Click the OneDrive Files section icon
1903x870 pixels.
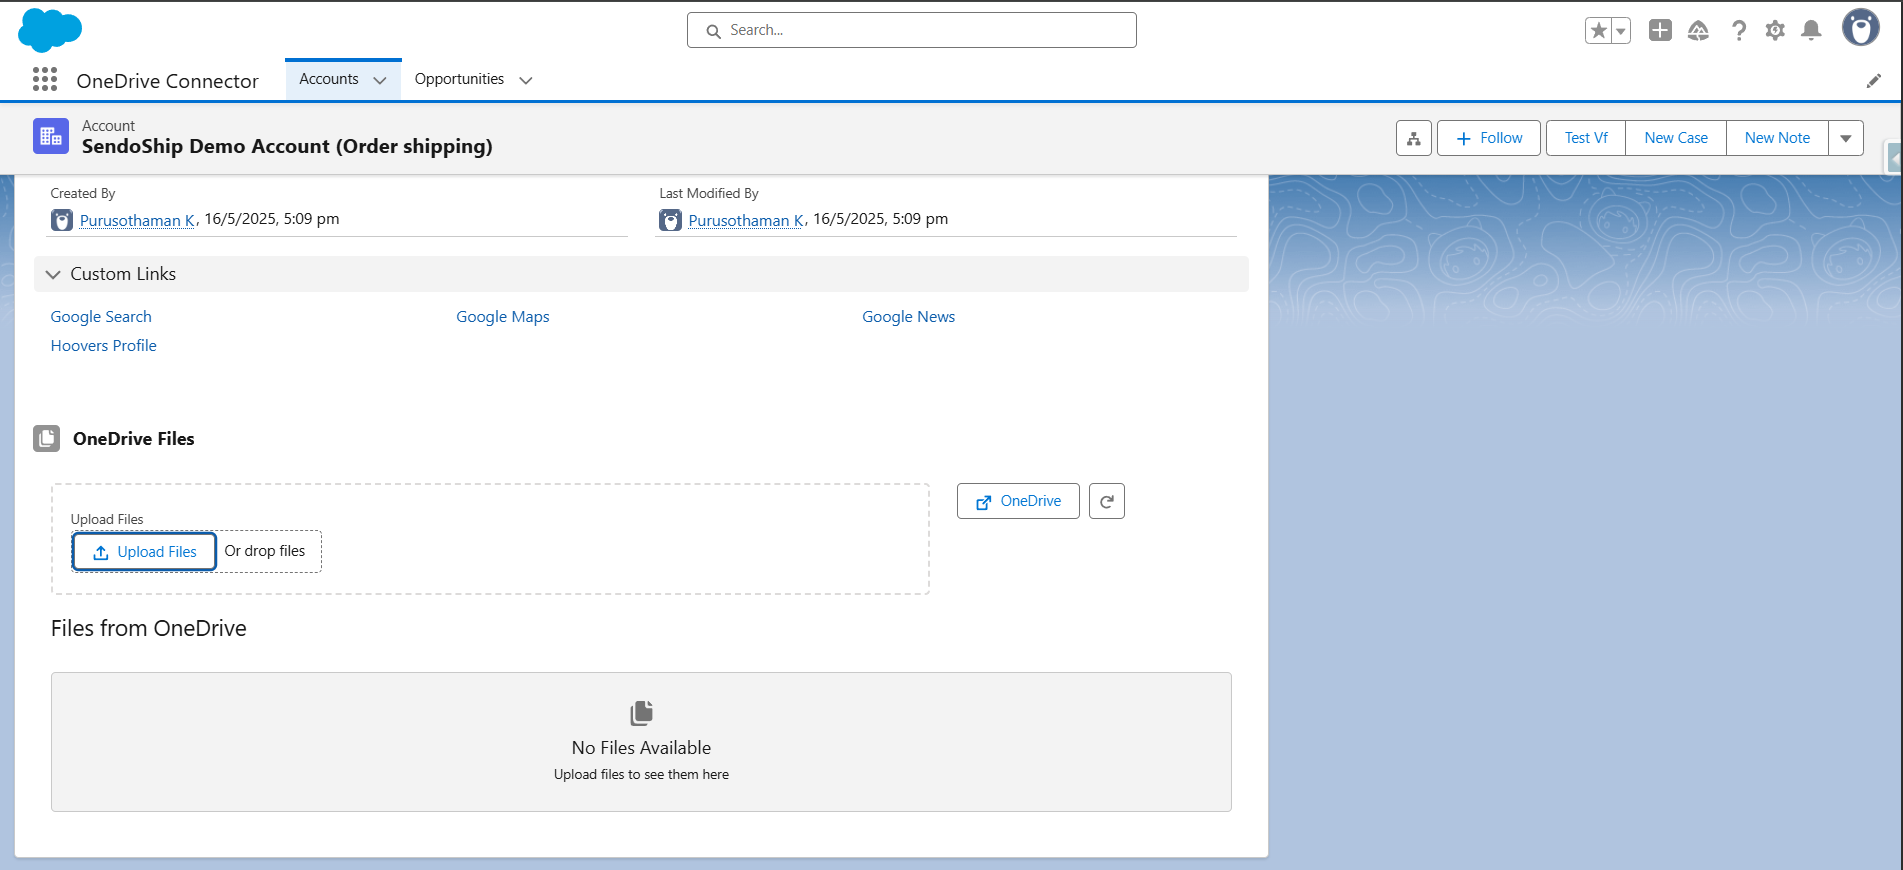tap(47, 438)
